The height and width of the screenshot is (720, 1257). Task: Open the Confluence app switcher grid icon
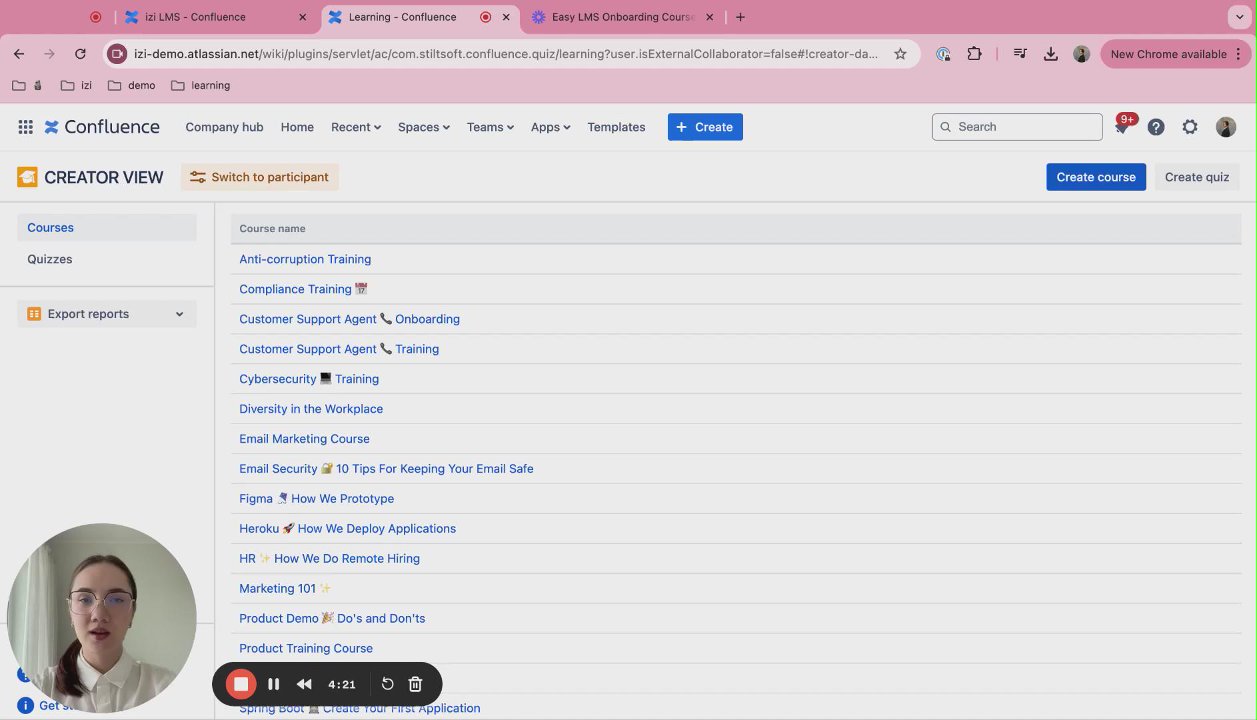[x=25, y=127]
